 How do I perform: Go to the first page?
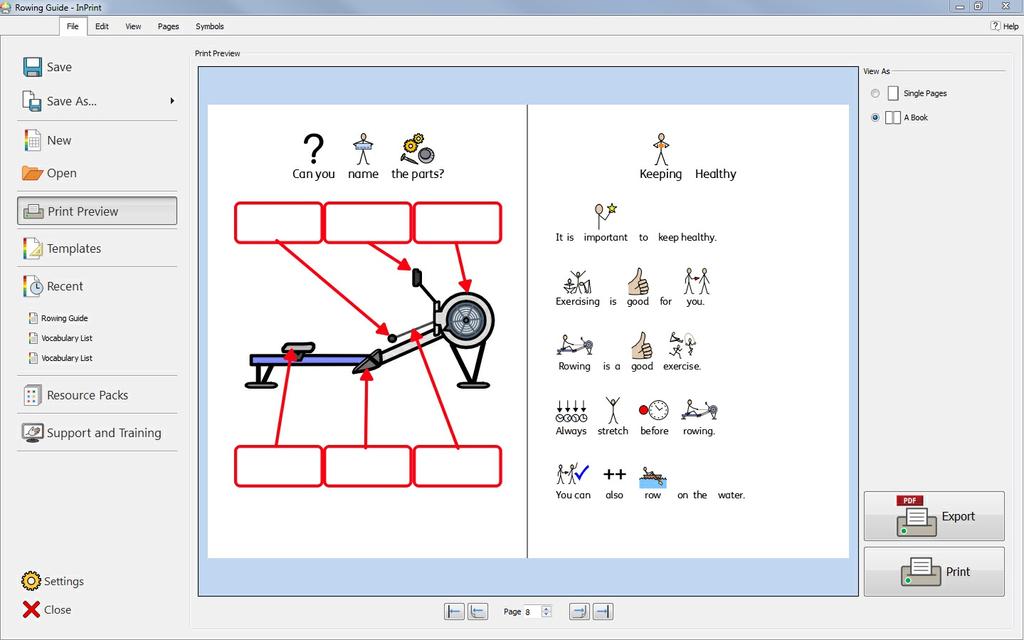coord(454,611)
